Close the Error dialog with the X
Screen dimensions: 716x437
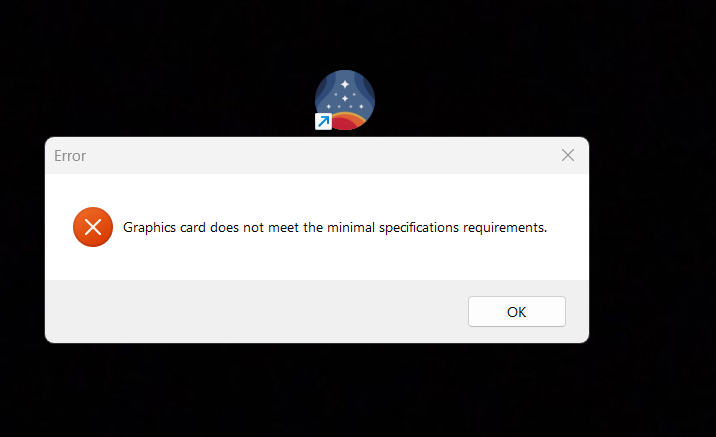tap(568, 155)
